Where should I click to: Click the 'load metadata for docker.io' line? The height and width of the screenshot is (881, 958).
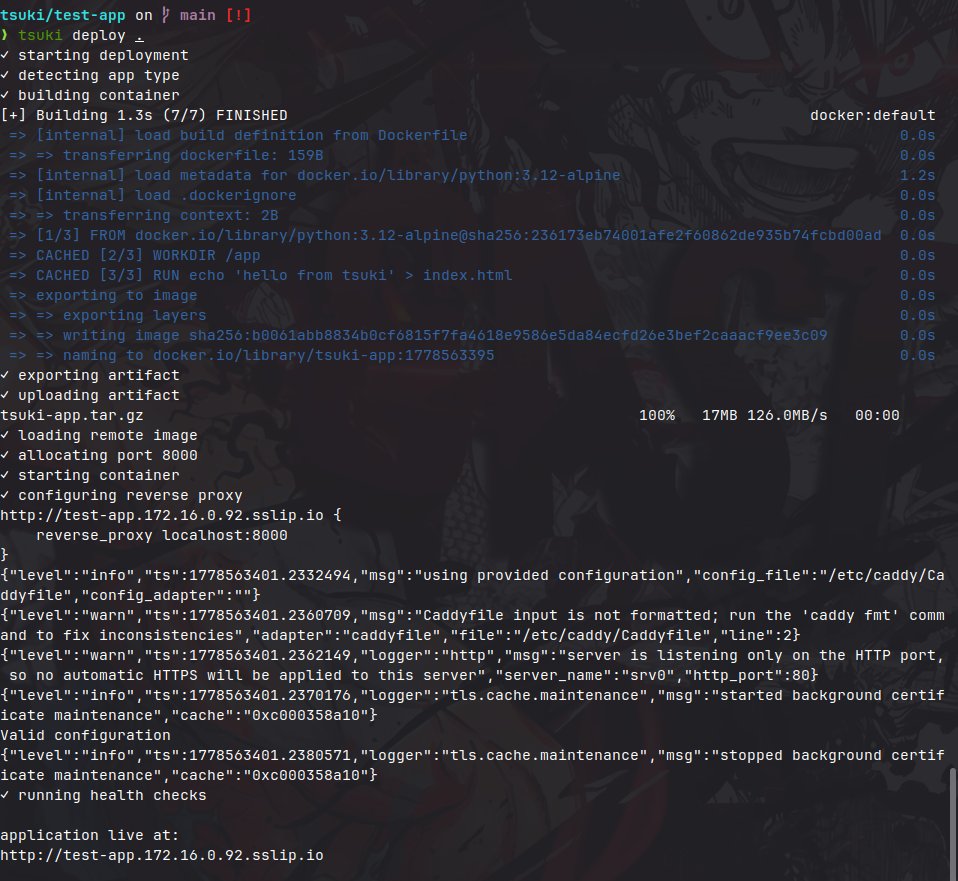[315, 175]
